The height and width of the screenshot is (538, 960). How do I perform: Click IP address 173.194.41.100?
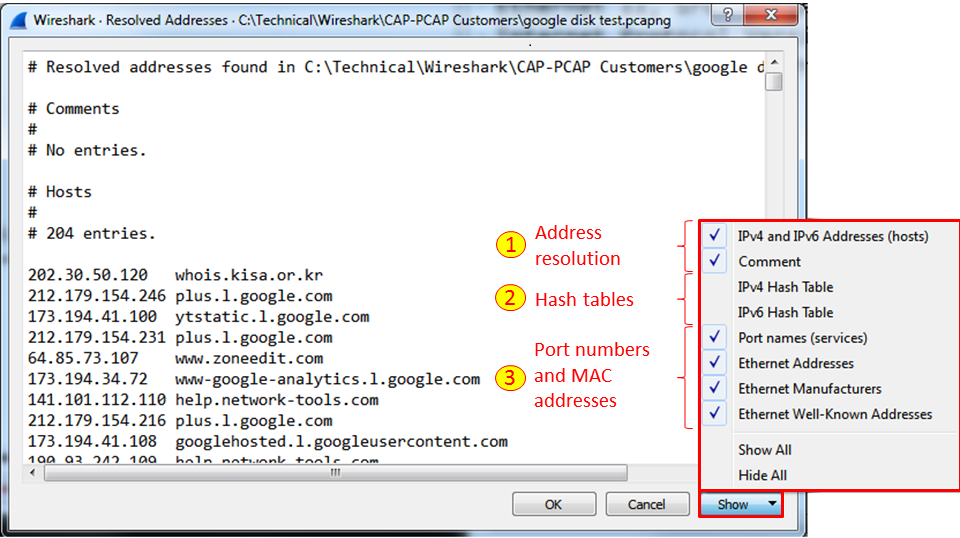coord(92,317)
